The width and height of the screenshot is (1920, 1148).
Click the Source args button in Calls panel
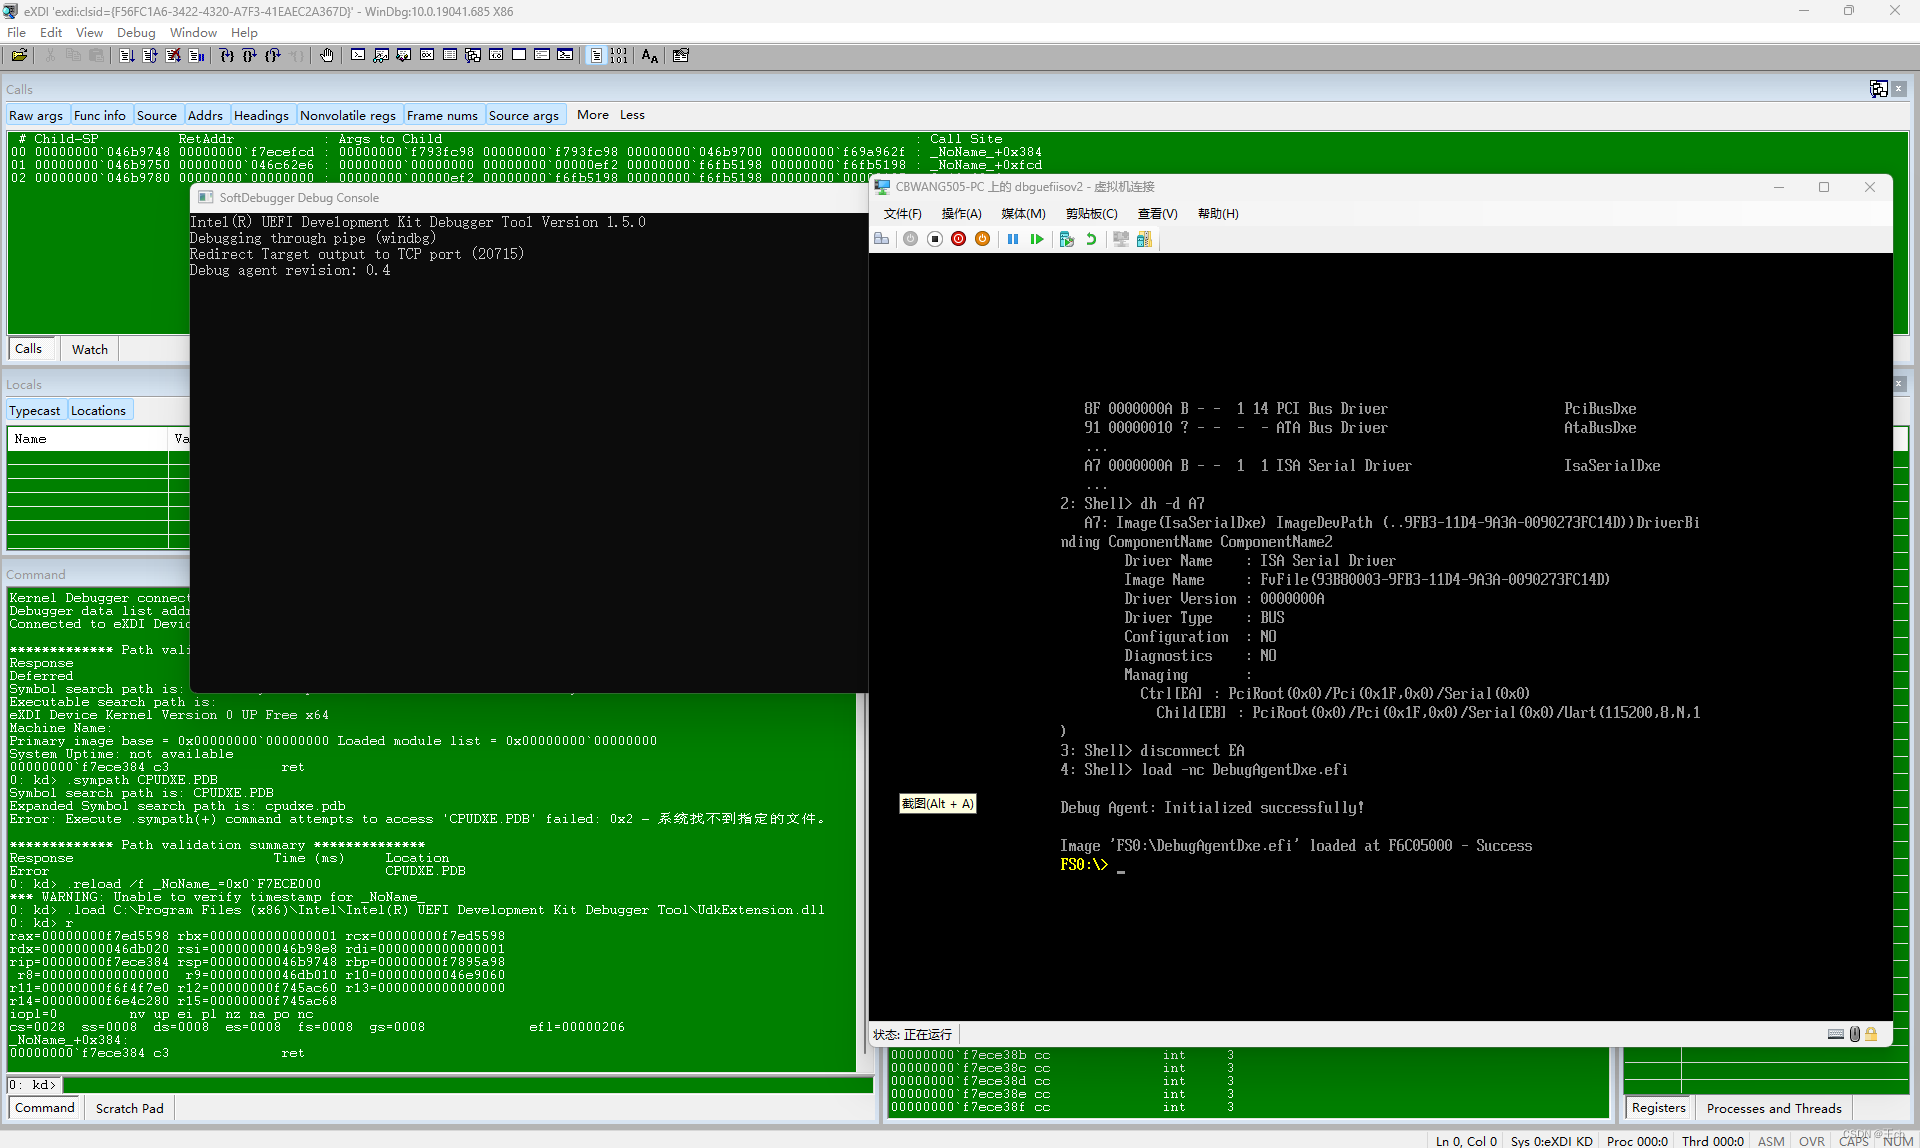[525, 115]
